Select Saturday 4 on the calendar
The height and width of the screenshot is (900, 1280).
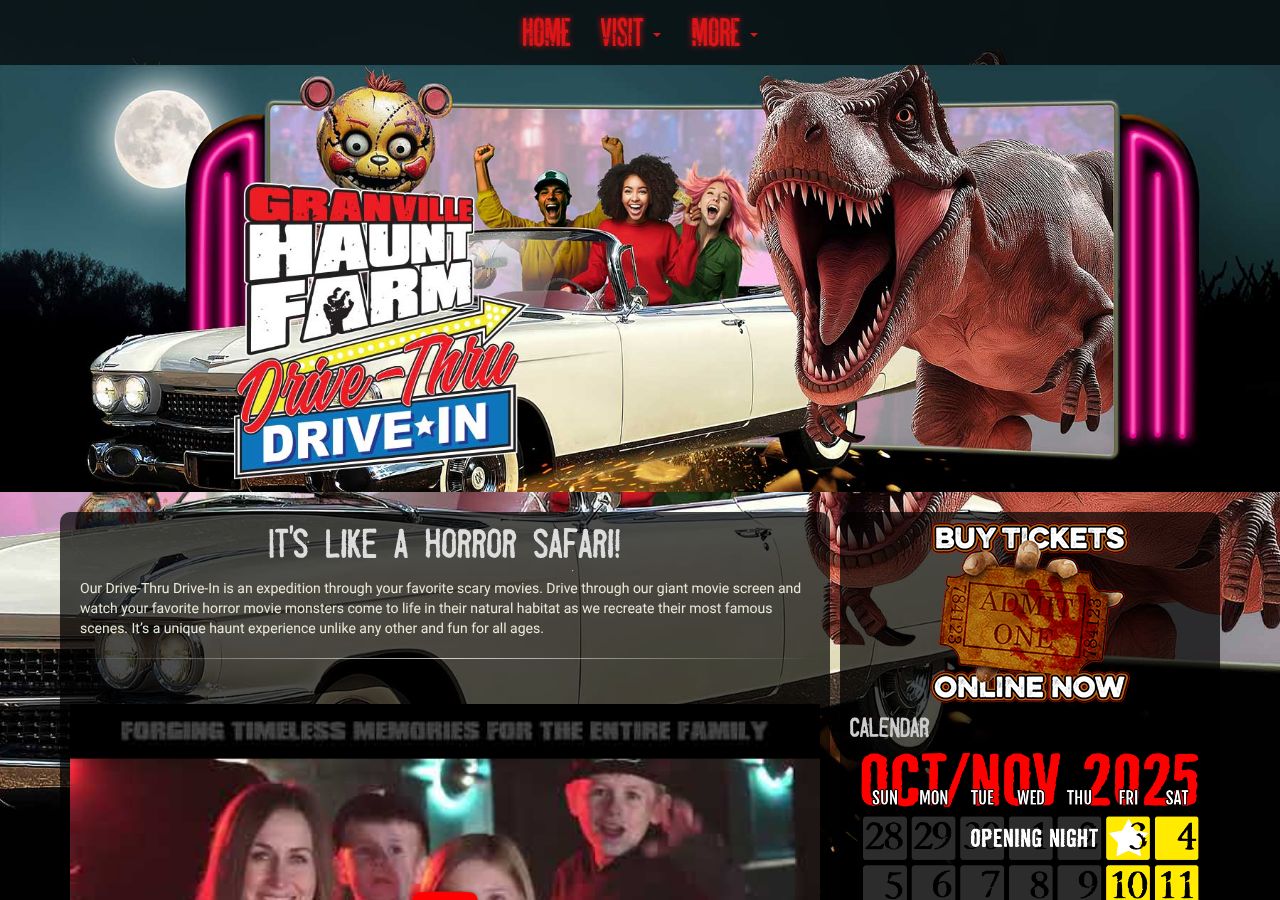point(1177,838)
